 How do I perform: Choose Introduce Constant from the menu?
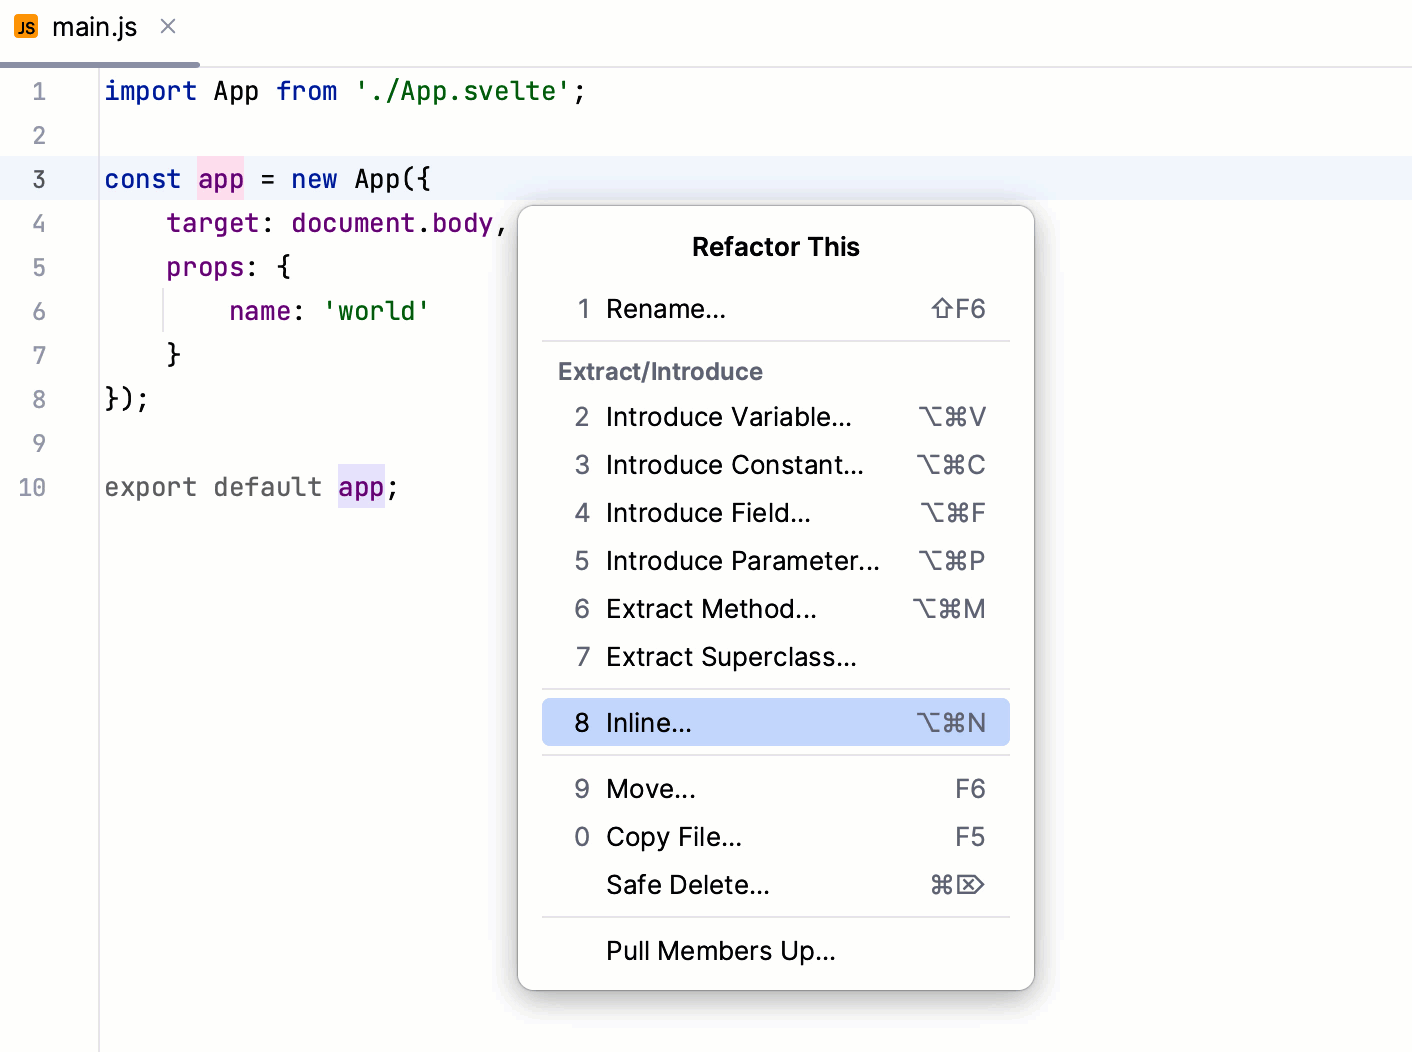[x=733, y=465]
